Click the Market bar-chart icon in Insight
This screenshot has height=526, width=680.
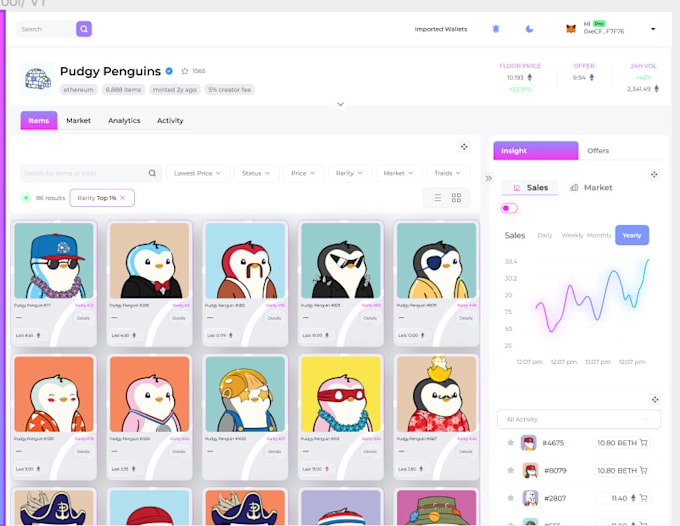point(574,187)
